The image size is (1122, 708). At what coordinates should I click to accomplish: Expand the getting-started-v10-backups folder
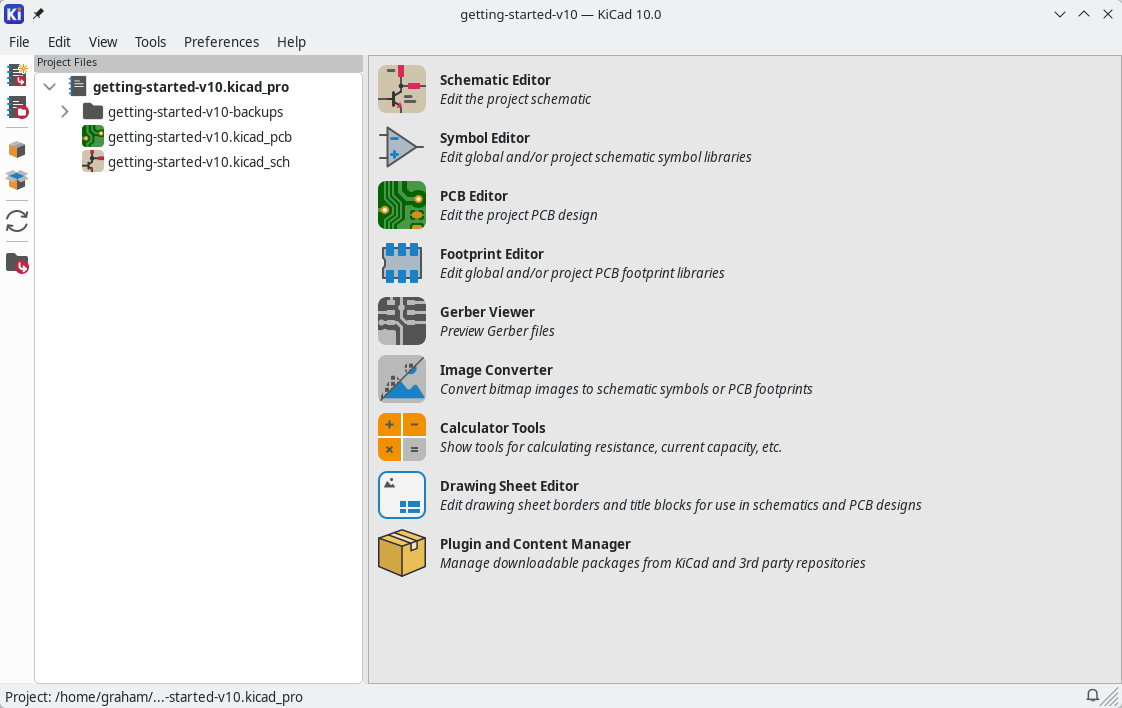64,112
